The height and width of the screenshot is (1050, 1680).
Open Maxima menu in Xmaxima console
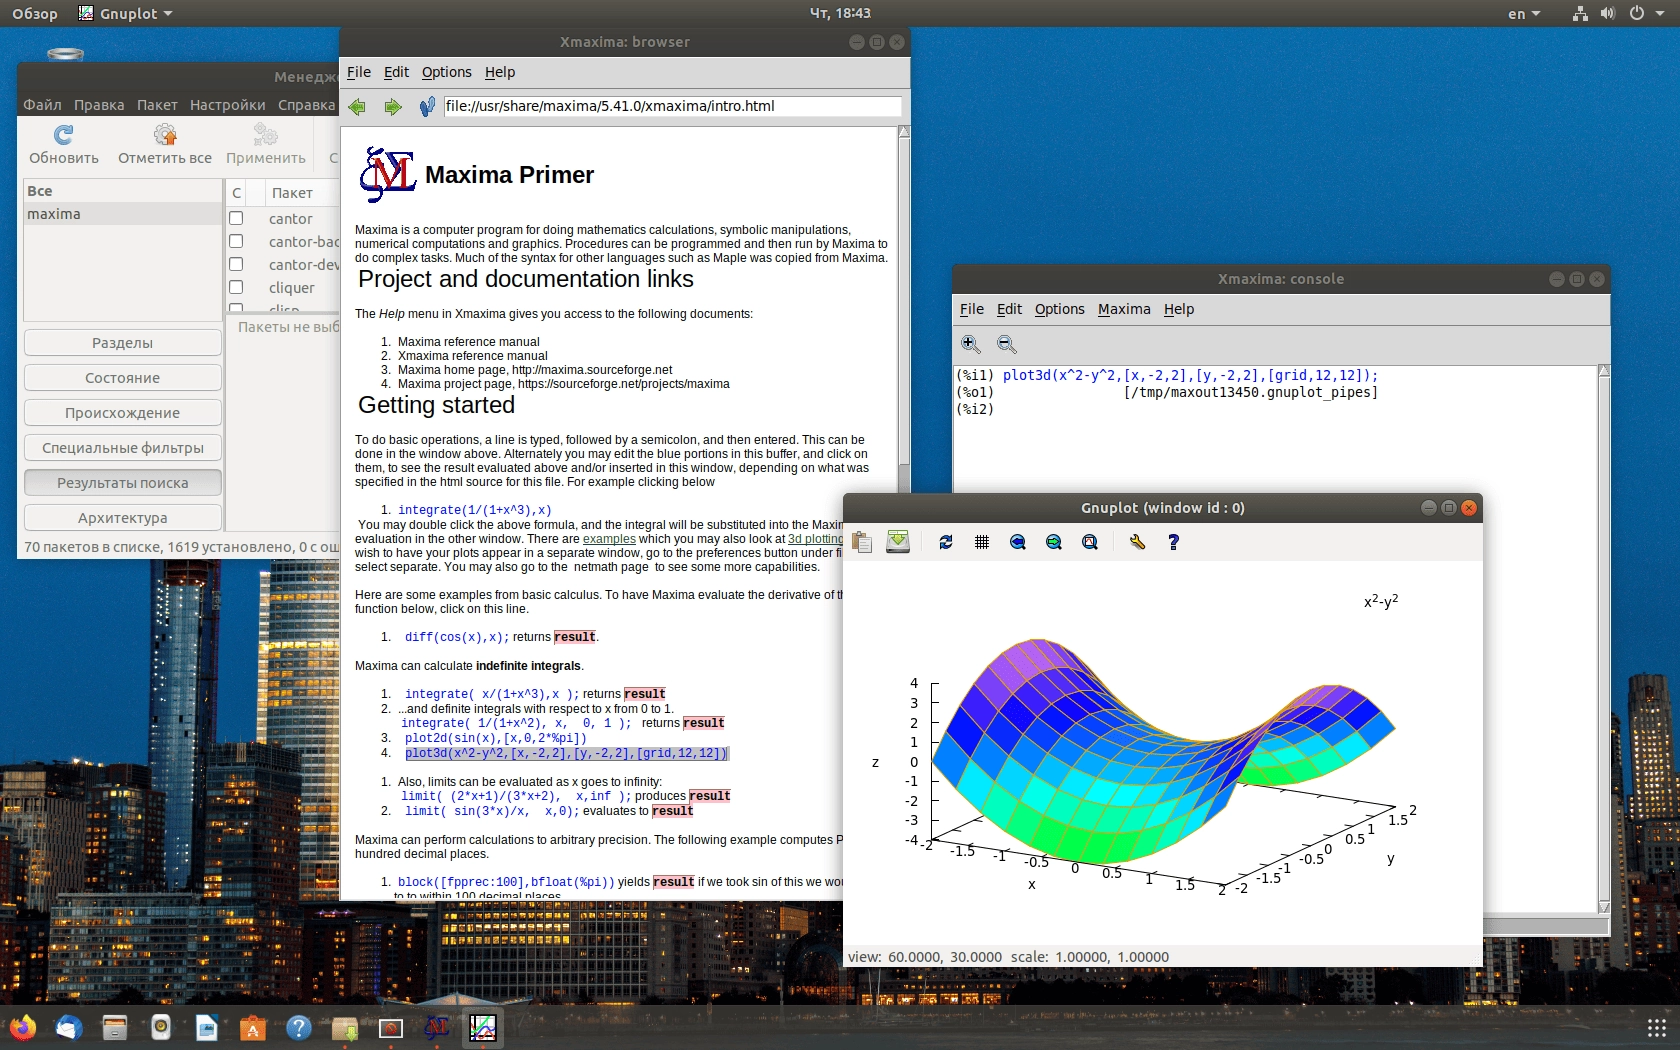tap(1124, 309)
